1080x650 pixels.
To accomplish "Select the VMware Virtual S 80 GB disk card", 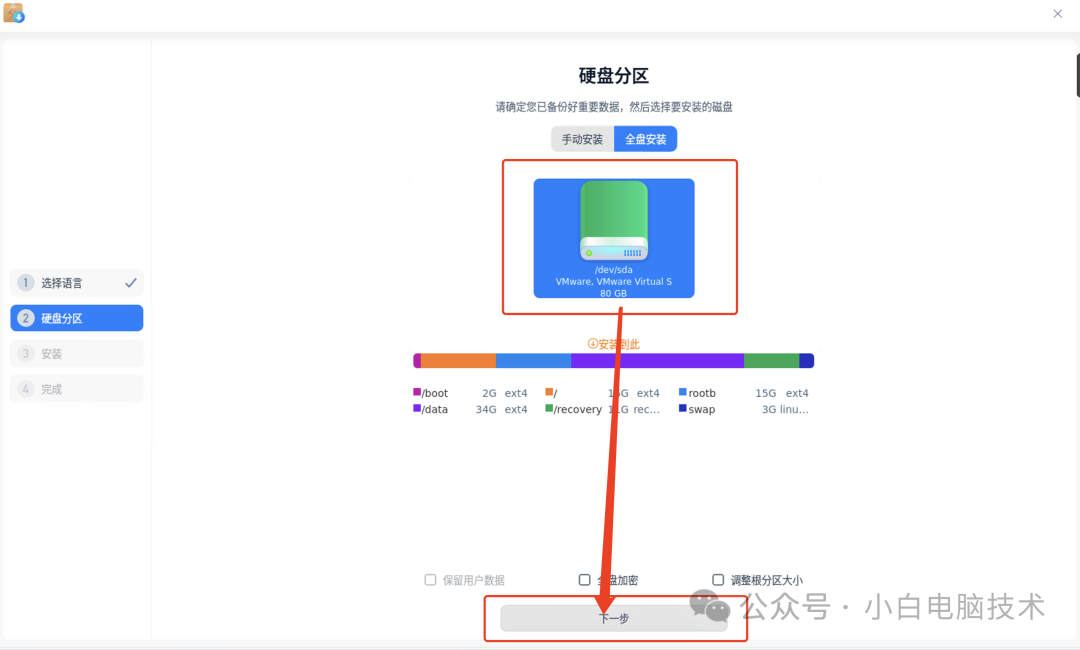I will 613,237.
